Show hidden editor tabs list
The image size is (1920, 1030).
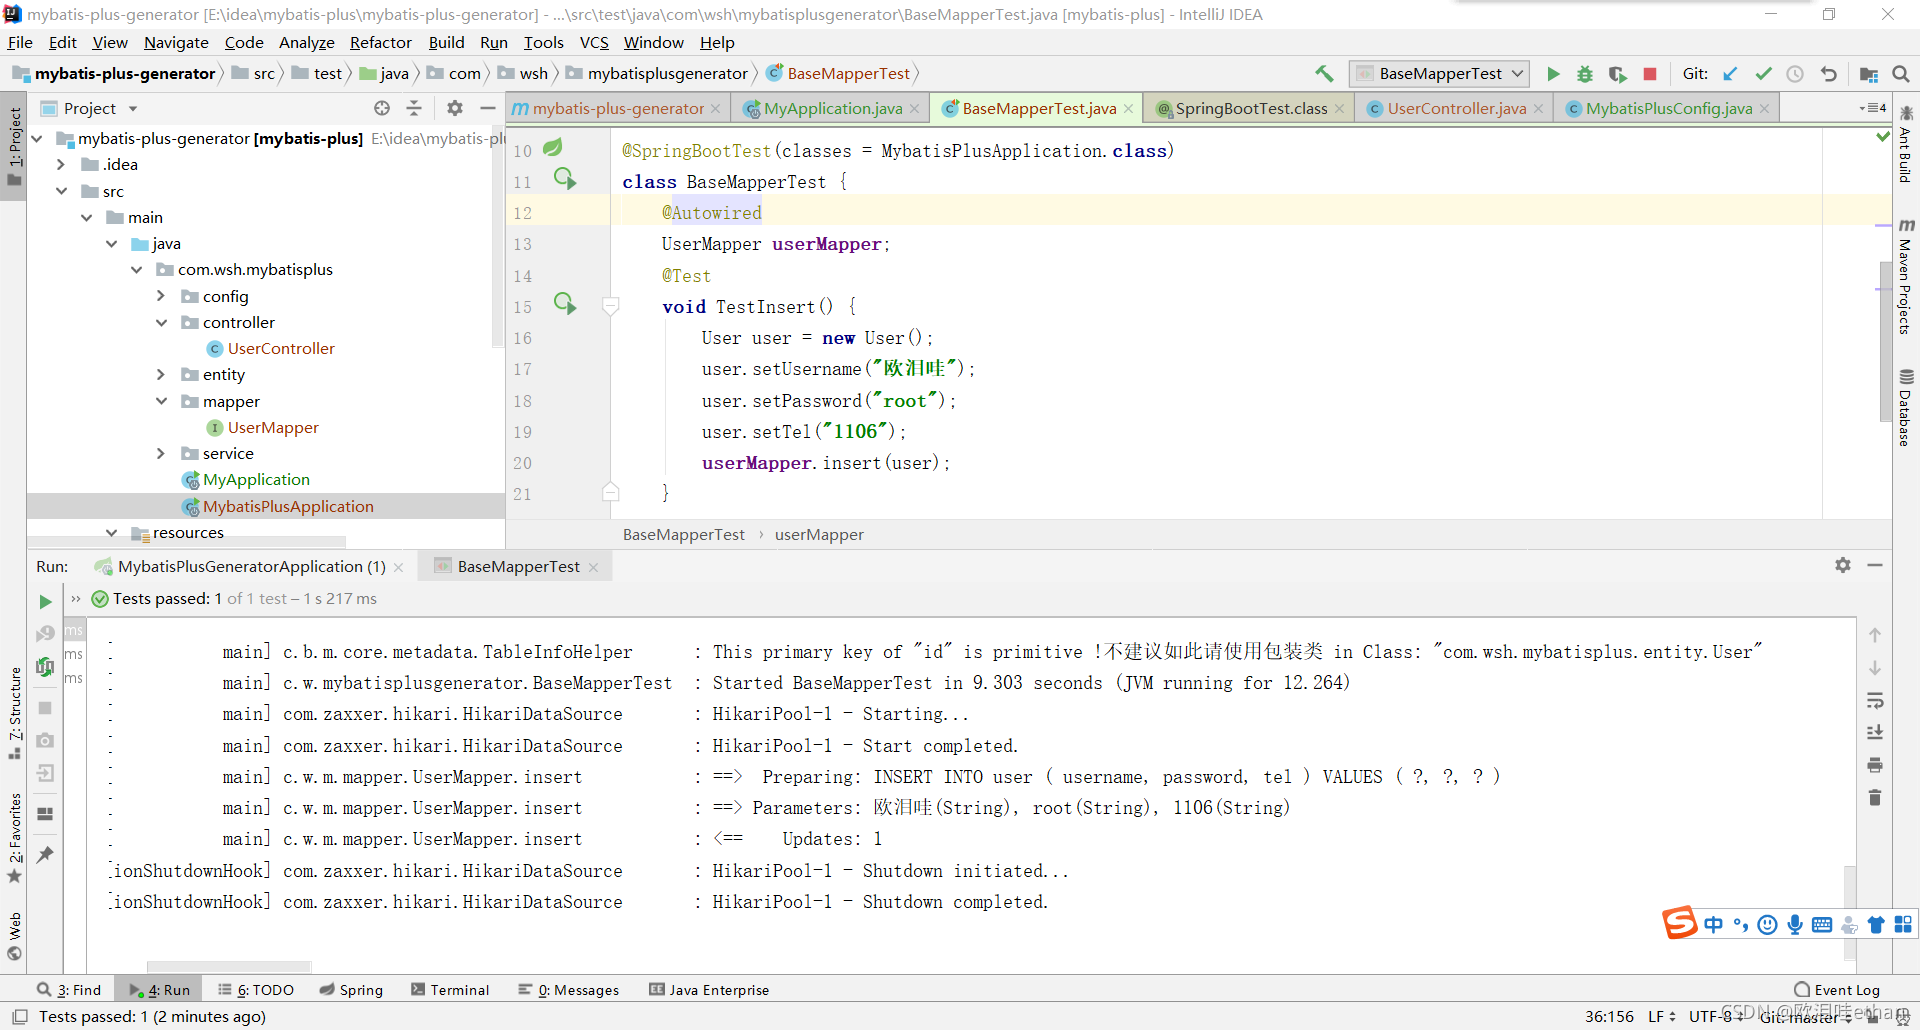point(1872,108)
